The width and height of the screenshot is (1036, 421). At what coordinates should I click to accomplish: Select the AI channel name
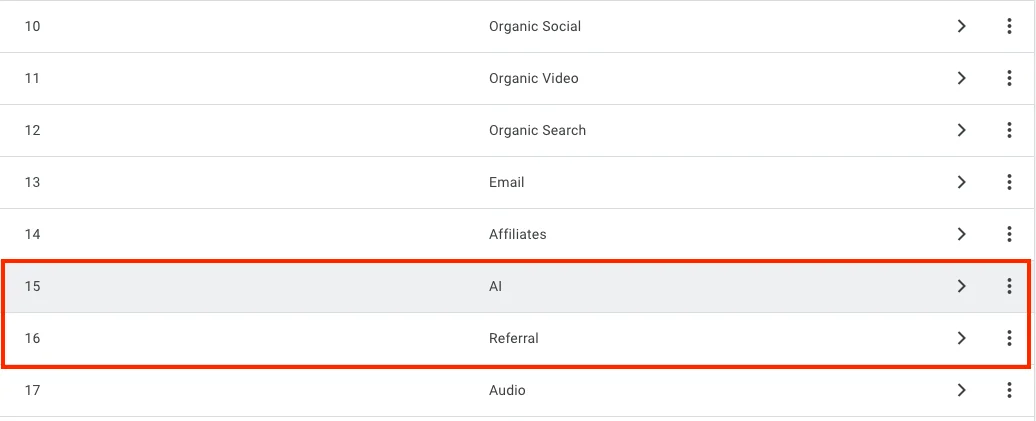[x=495, y=286]
